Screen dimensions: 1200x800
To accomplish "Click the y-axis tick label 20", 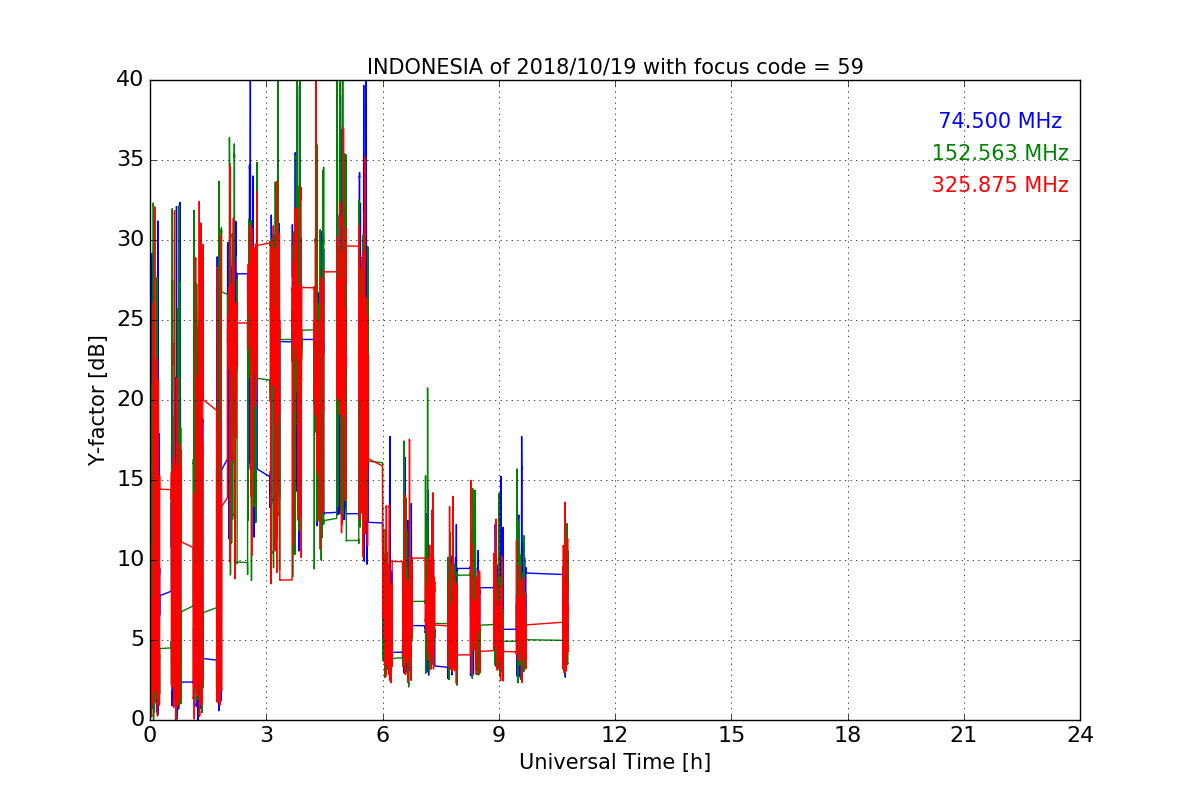I will point(130,400).
